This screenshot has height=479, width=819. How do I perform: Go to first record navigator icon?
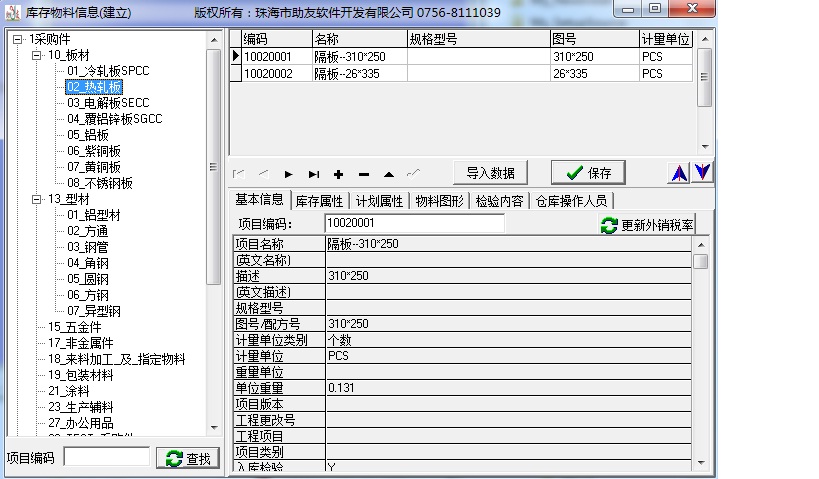point(239,174)
